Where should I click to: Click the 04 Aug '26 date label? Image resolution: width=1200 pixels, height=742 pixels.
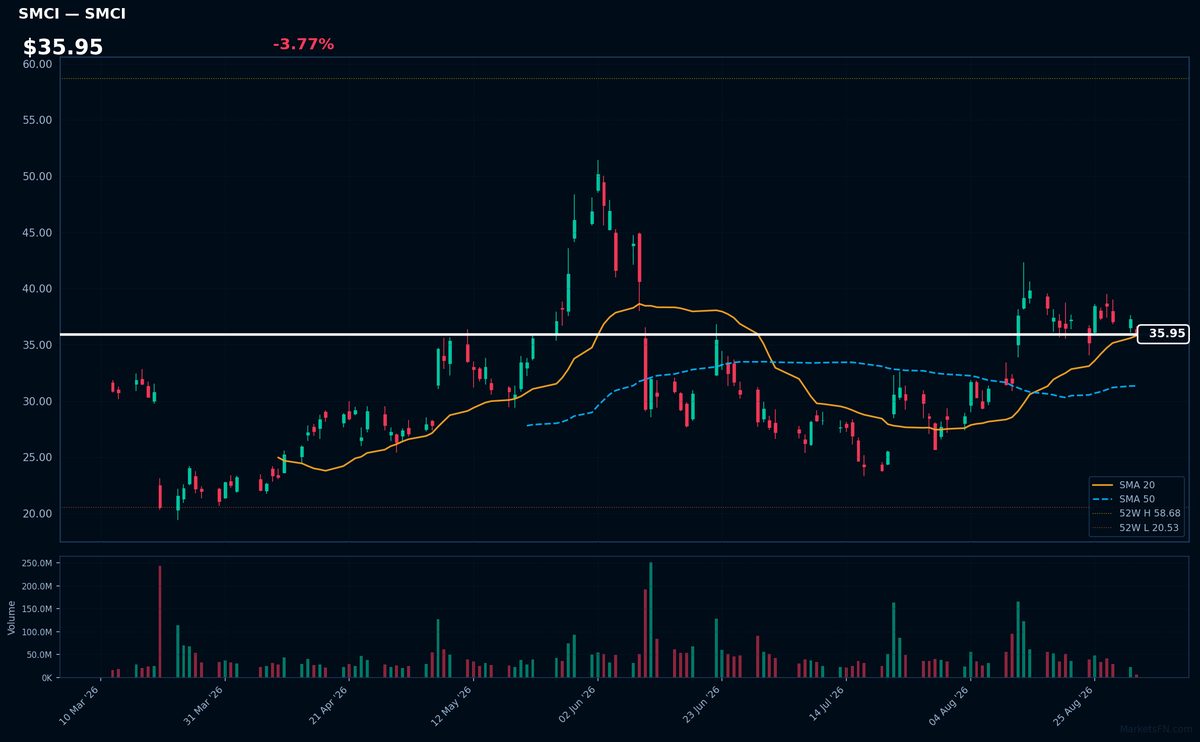pyautogui.click(x=949, y=706)
